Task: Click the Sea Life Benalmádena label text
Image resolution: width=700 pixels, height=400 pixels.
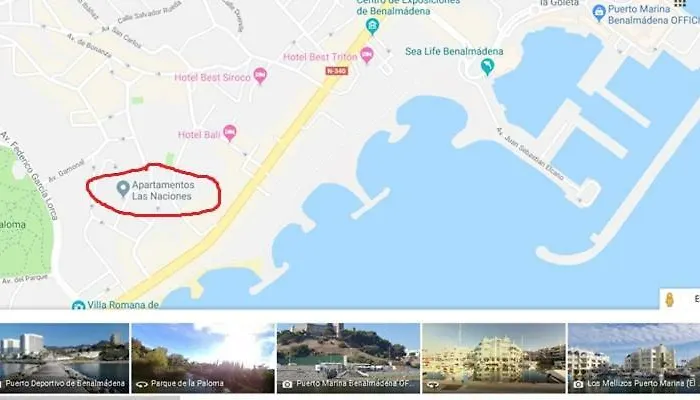Action: [454, 51]
